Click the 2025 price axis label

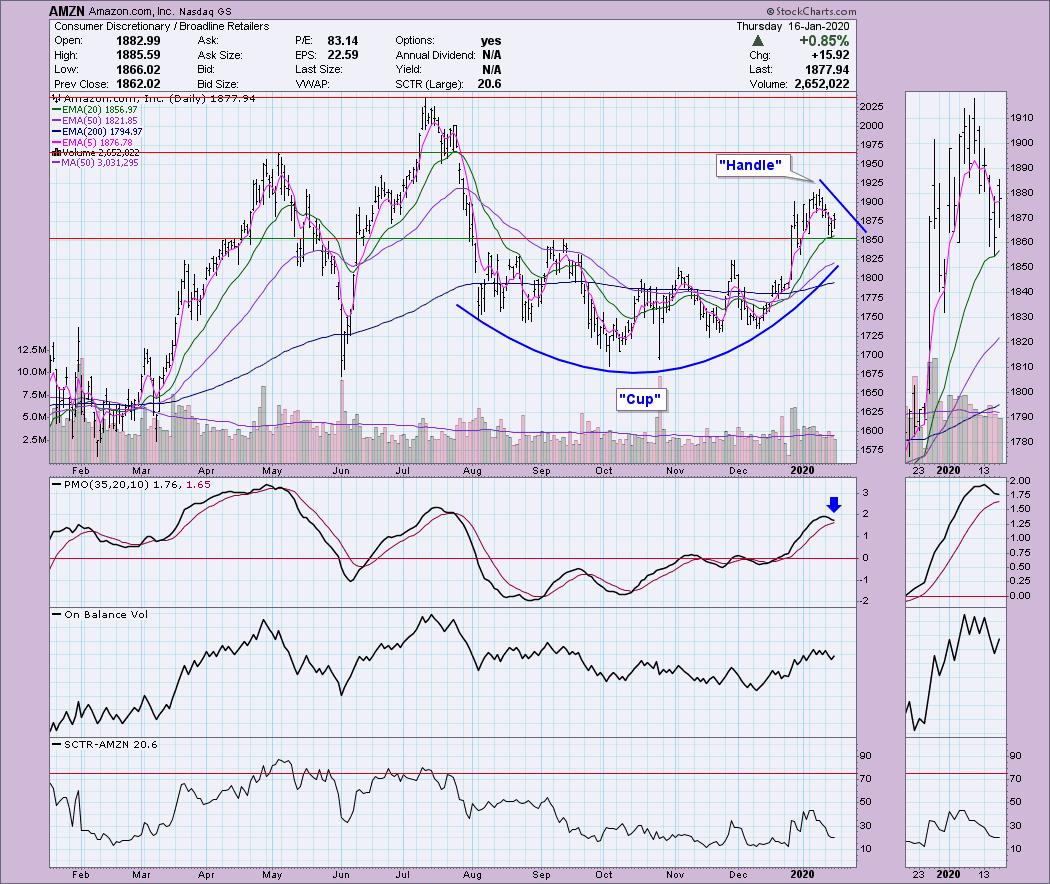(x=871, y=107)
